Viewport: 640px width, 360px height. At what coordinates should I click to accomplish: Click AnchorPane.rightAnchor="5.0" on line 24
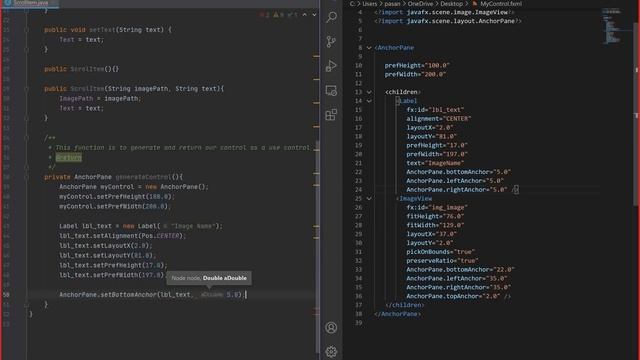point(457,190)
